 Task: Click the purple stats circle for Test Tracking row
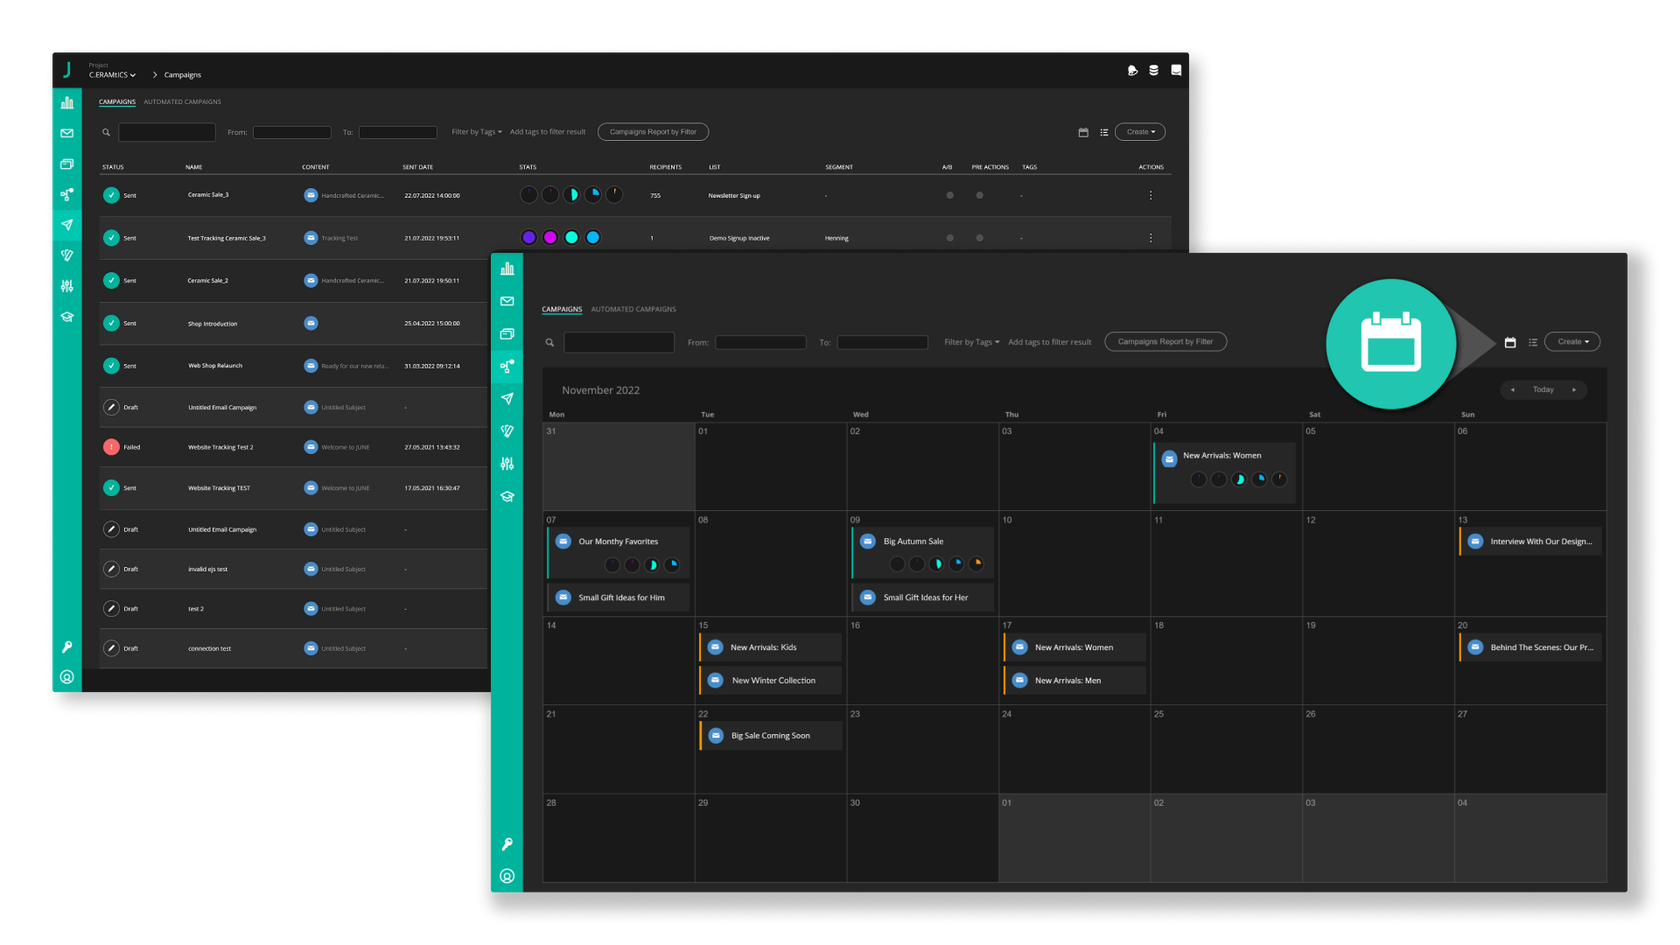529,238
